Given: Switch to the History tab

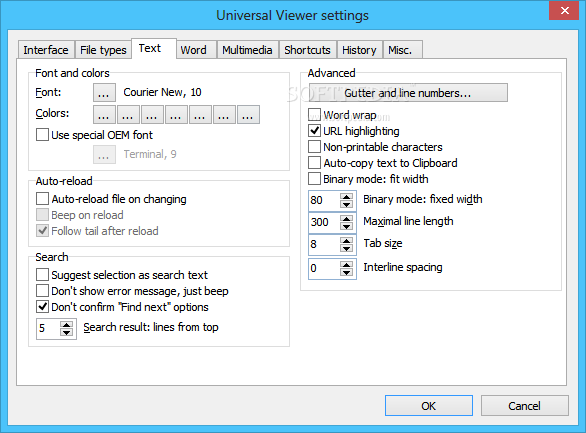Looking at the screenshot, I should click(x=360, y=50).
